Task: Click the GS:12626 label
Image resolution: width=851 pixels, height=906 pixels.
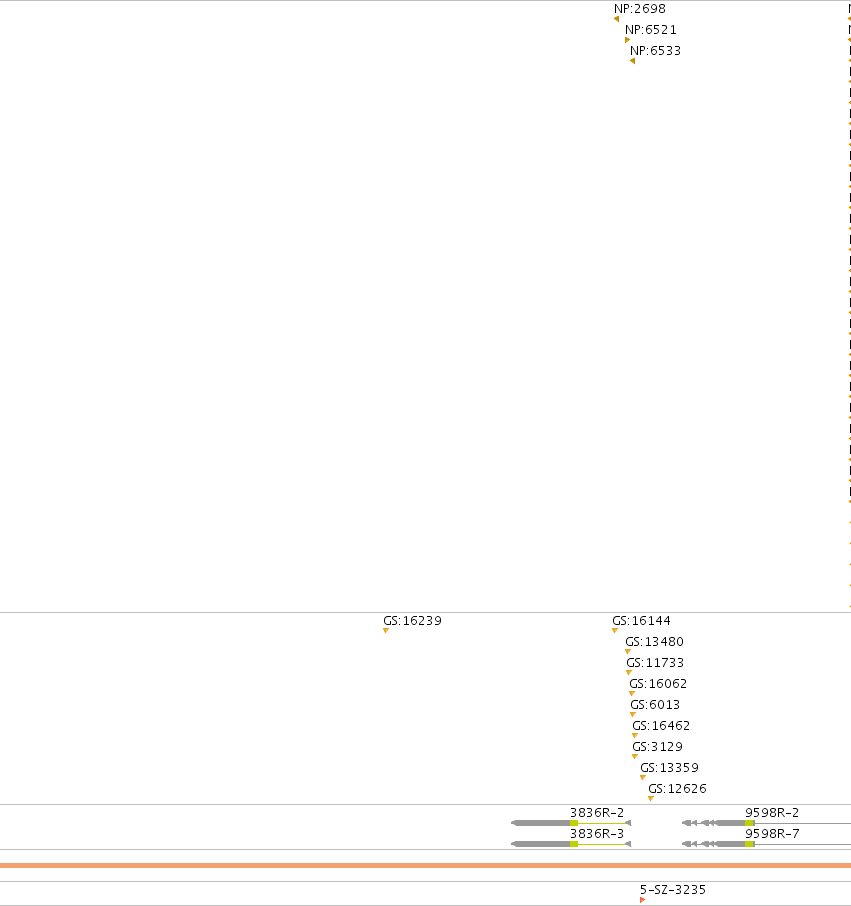Action: pyautogui.click(x=677, y=788)
